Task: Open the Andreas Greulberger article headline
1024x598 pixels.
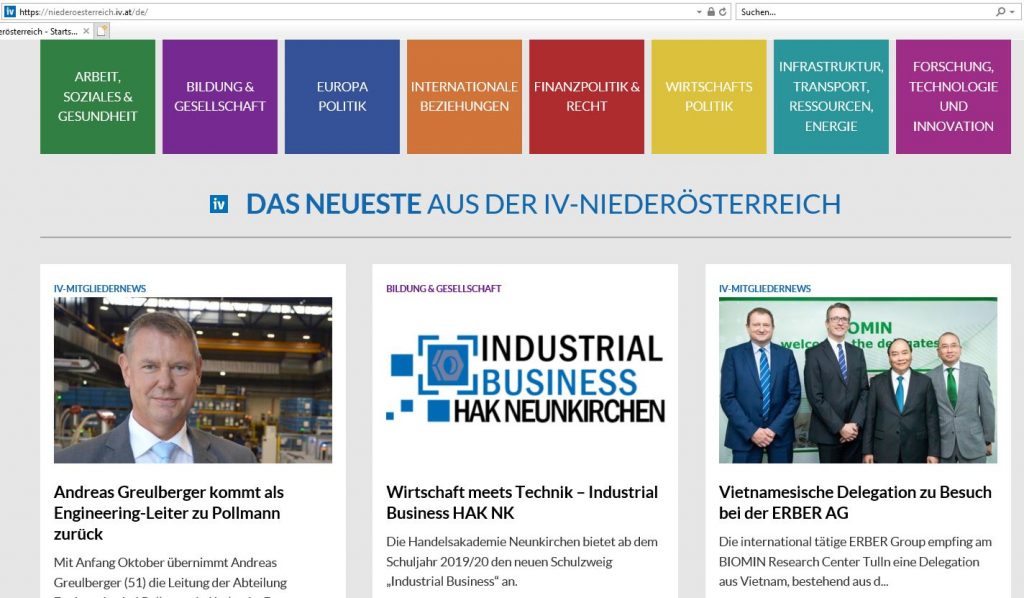Action: [x=168, y=513]
